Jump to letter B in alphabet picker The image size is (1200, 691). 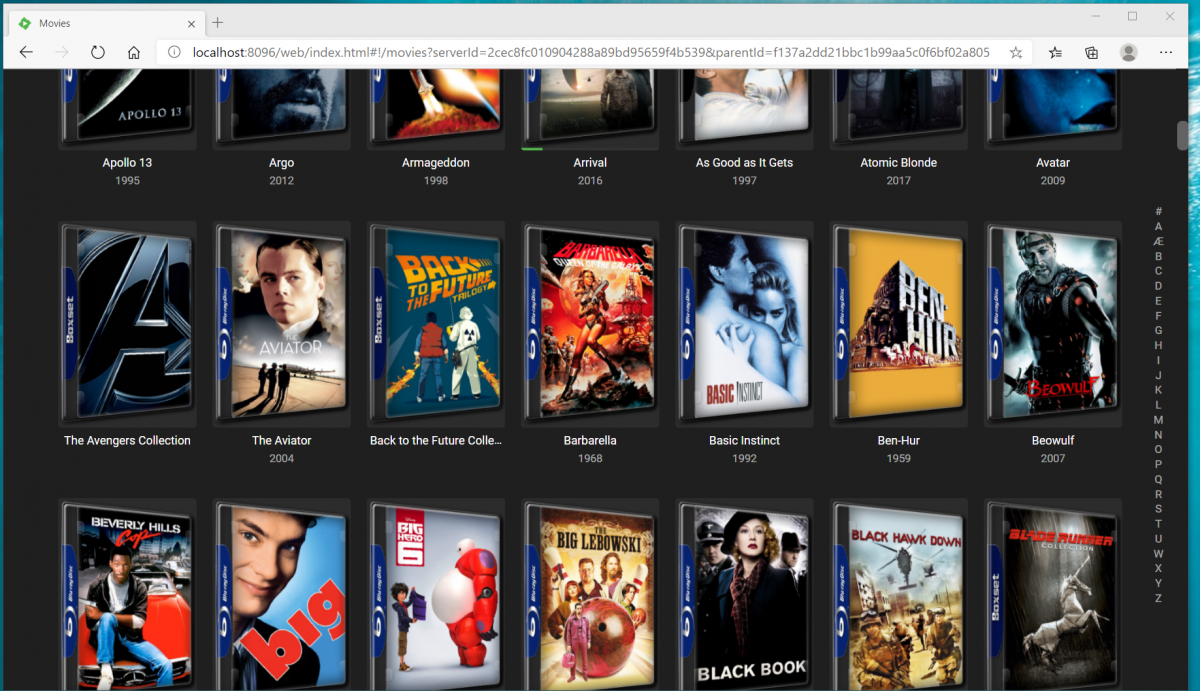click(1158, 256)
